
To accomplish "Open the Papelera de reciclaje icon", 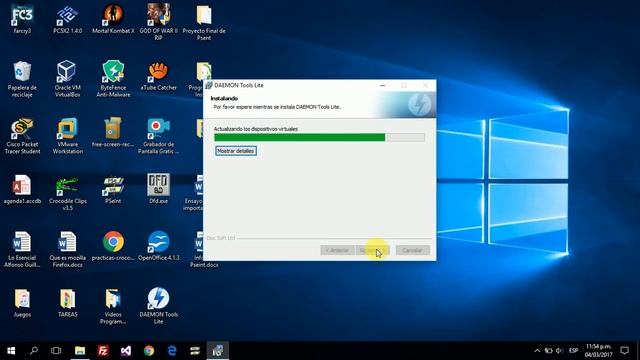I will [22, 79].
